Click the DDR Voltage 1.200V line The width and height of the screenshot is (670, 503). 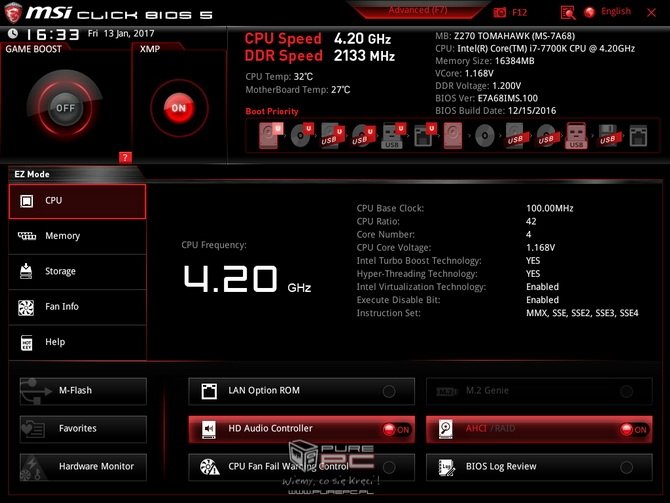point(478,86)
